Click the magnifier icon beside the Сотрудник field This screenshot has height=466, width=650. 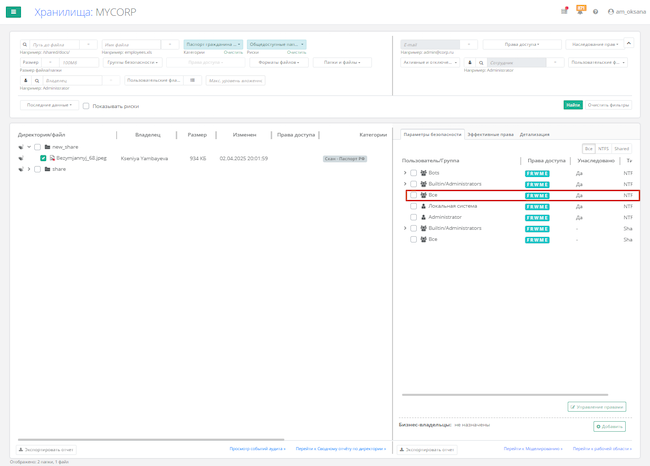point(481,63)
